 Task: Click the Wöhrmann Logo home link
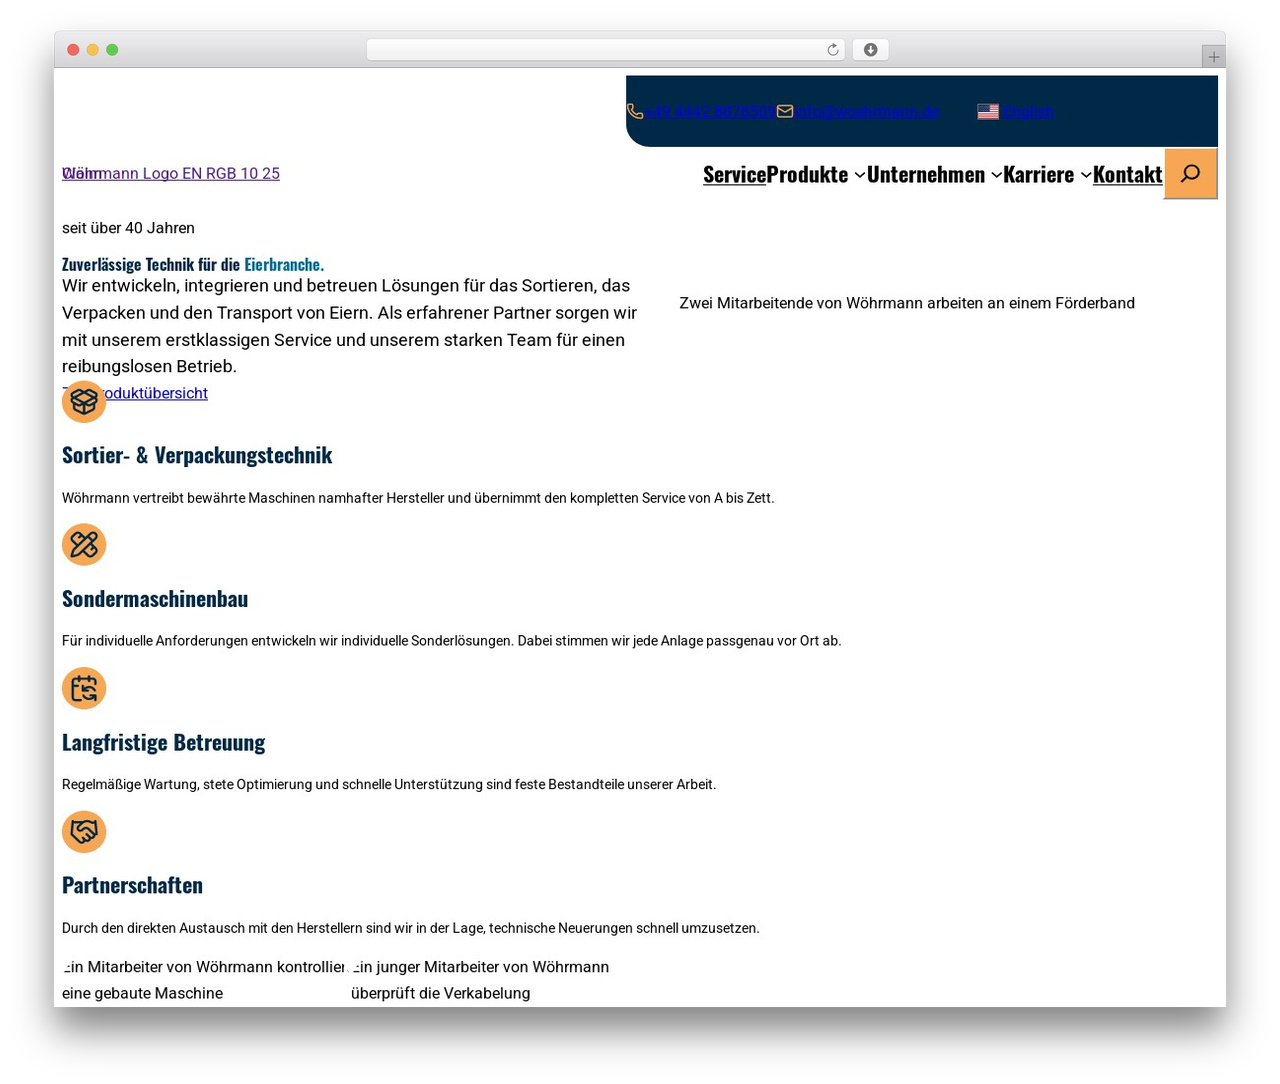tap(171, 173)
